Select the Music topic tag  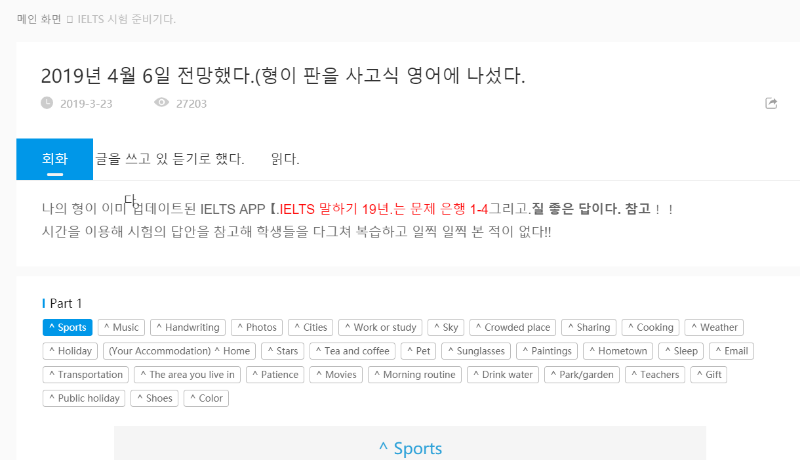pyautogui.click(x=121, y=327)
